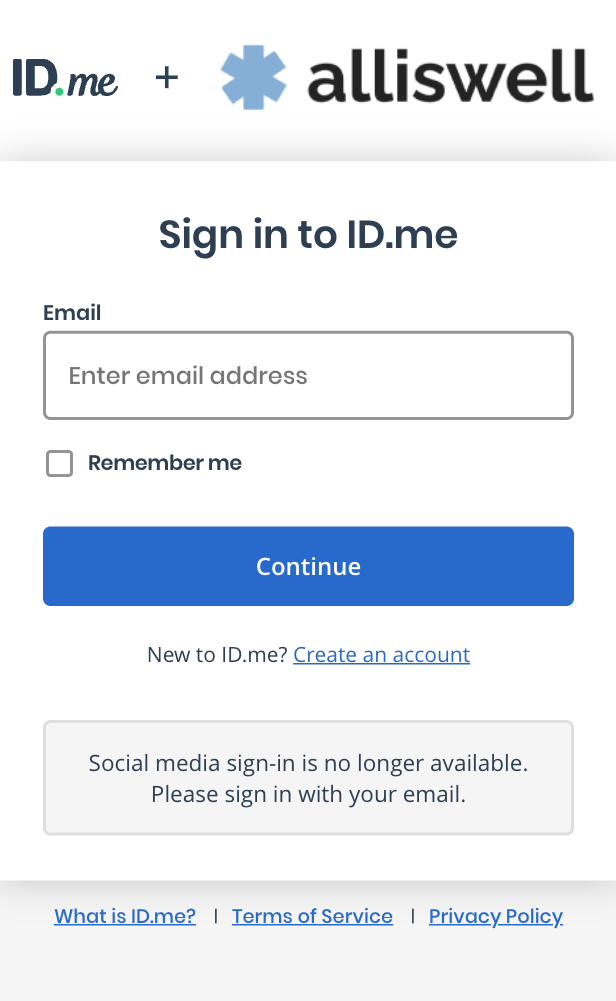Open the Privacy Policy link

tap(496, 916)
